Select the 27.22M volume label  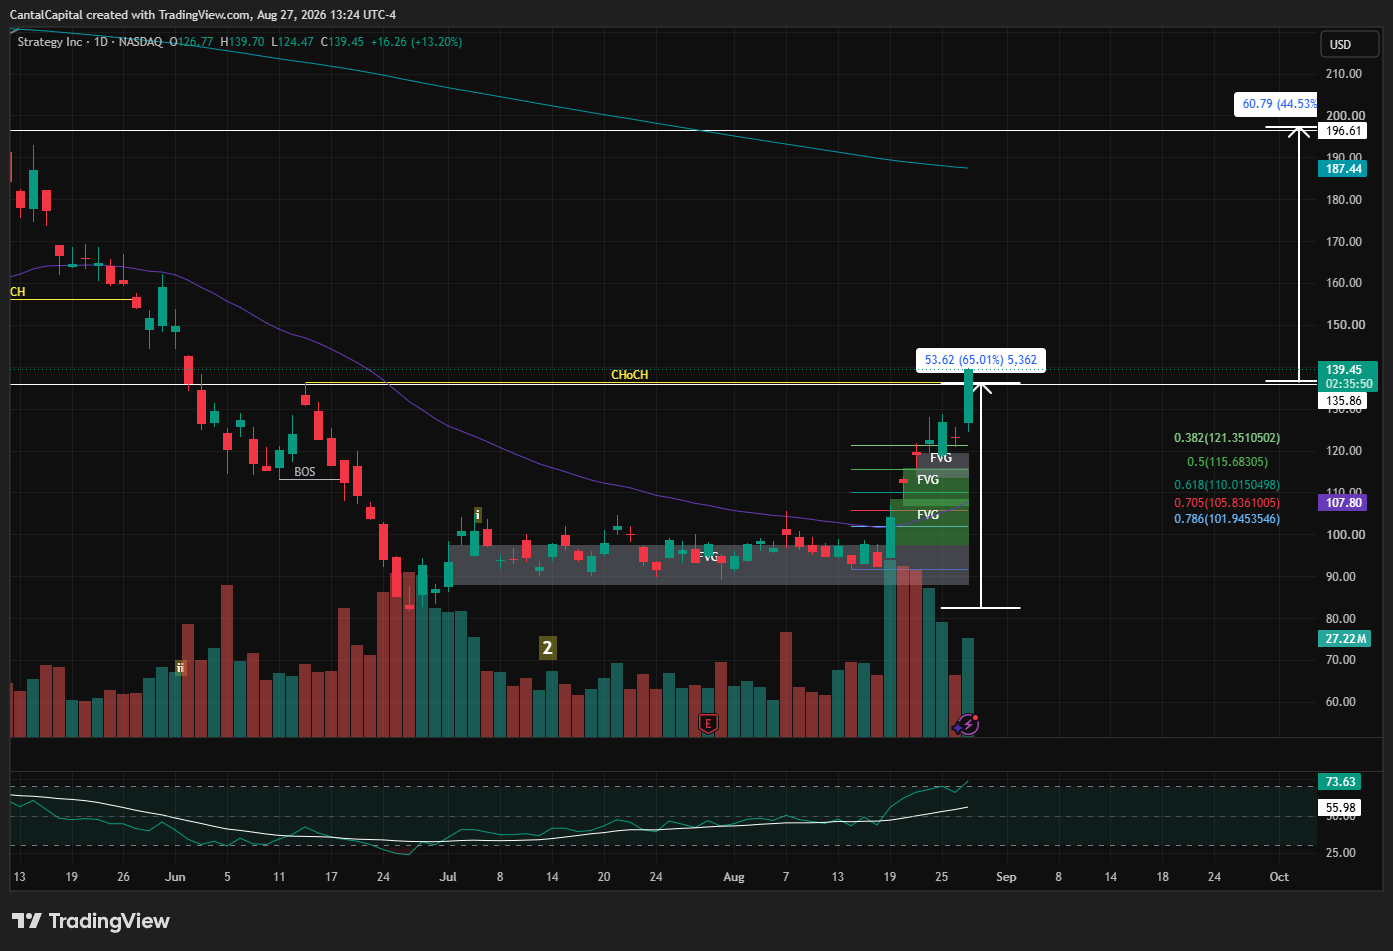click(x=1345, y=639)
